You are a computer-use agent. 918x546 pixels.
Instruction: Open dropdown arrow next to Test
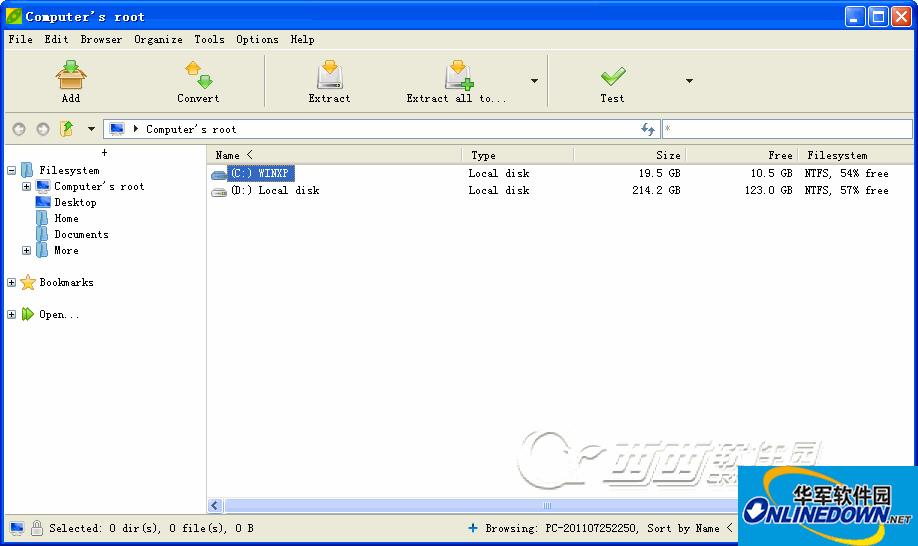[x=689, y=81]
